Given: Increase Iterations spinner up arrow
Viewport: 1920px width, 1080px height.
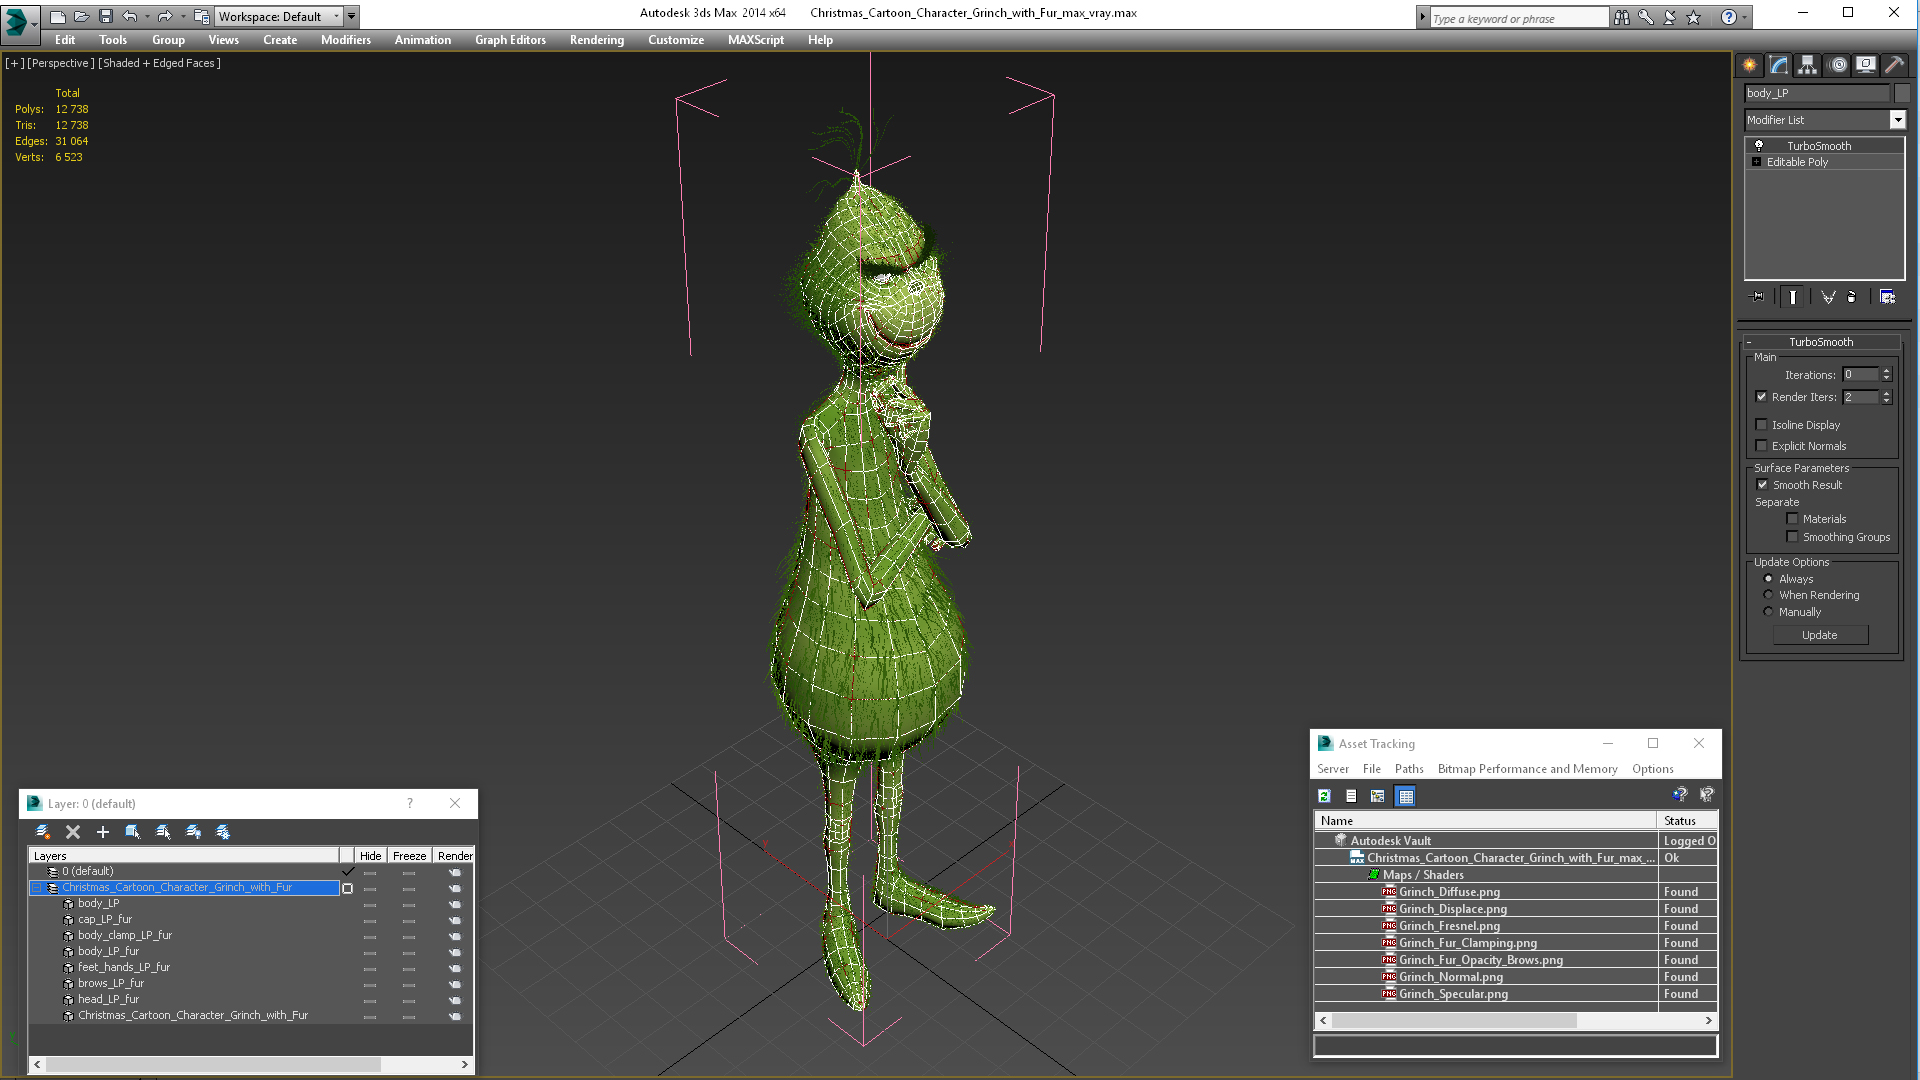Looking at the screenshot, I should click(1887, 371).
